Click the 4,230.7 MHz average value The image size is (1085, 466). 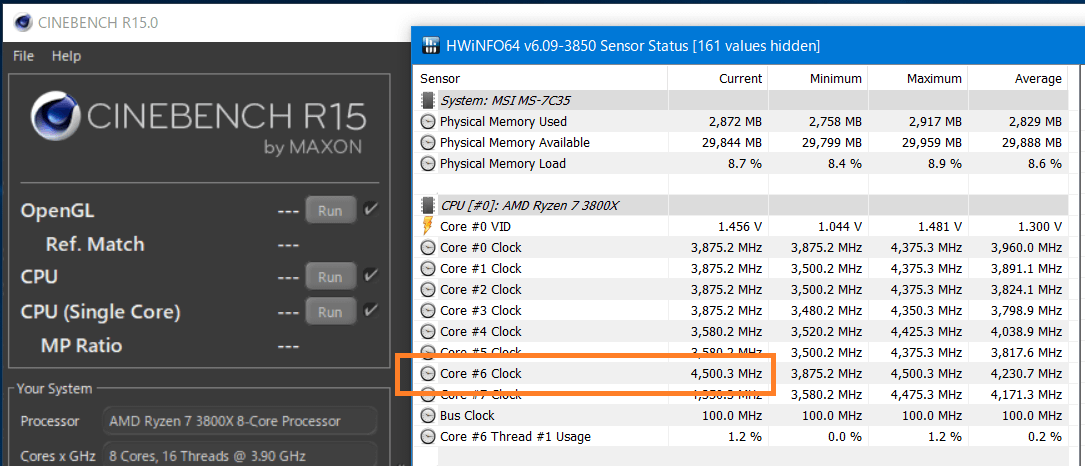1027,374
